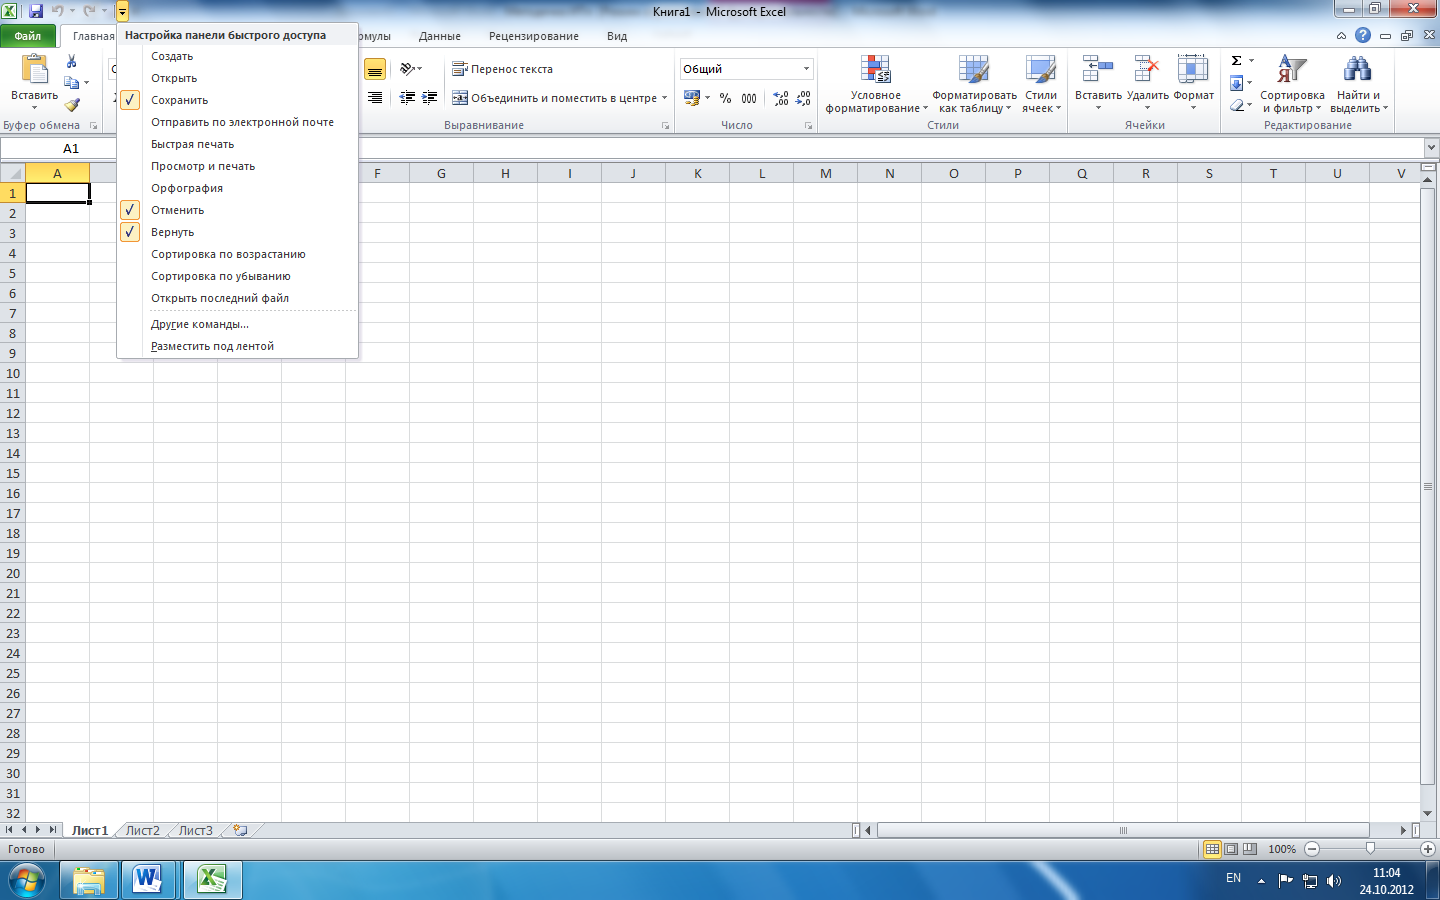Click the Redo arrow icon in title bar

point(89,11)
